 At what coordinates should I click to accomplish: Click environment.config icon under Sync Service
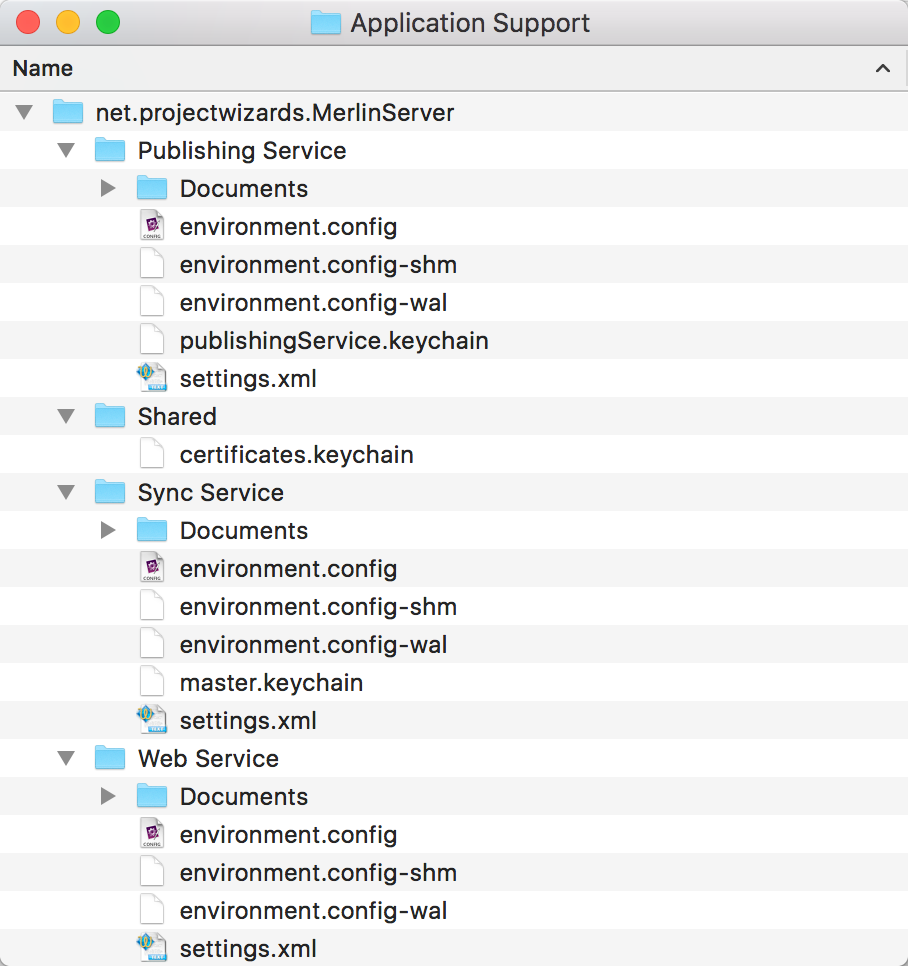pos(152,568)
